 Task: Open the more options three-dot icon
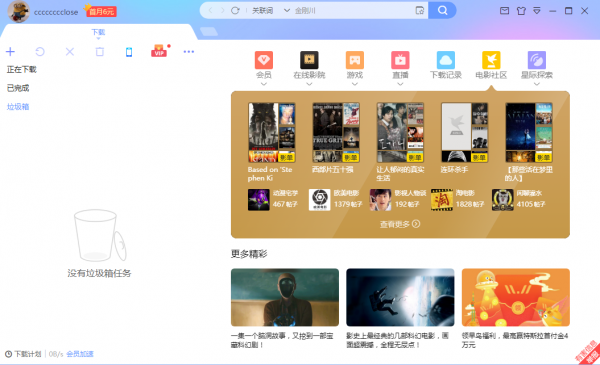pyautogui.click(x=189, y=51)
